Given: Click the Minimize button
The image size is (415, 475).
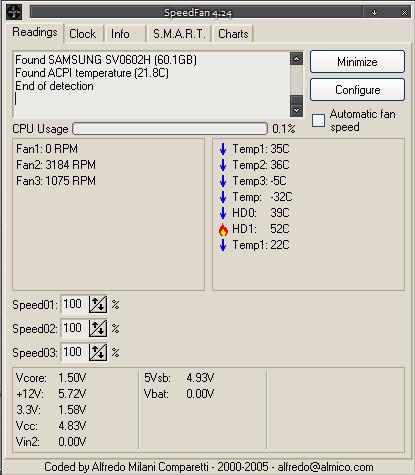Looking at the screenshot, I should pyautogui.click(x=357, y=62).
